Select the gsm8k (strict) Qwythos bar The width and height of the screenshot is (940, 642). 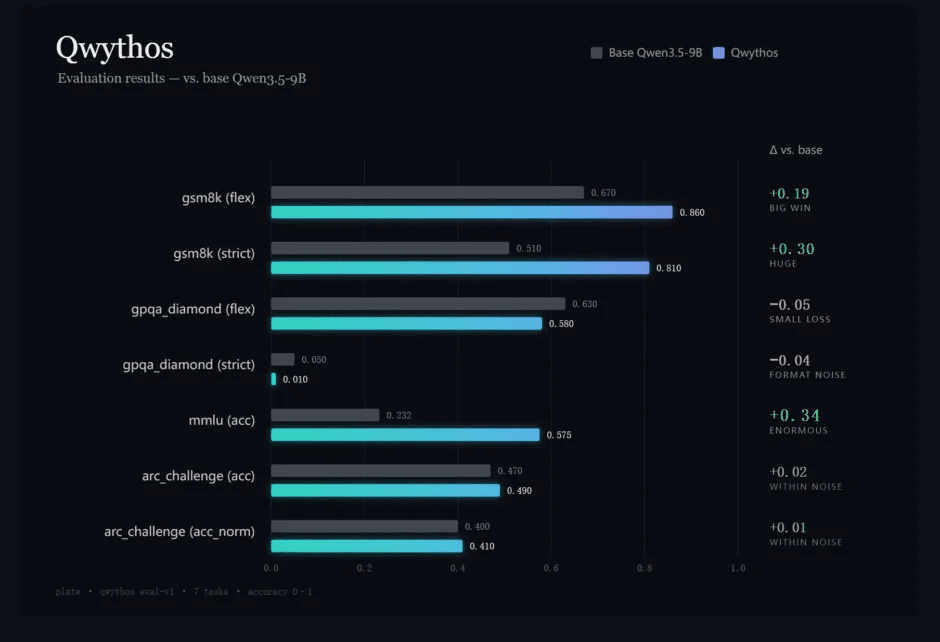[x=460, y=268]
